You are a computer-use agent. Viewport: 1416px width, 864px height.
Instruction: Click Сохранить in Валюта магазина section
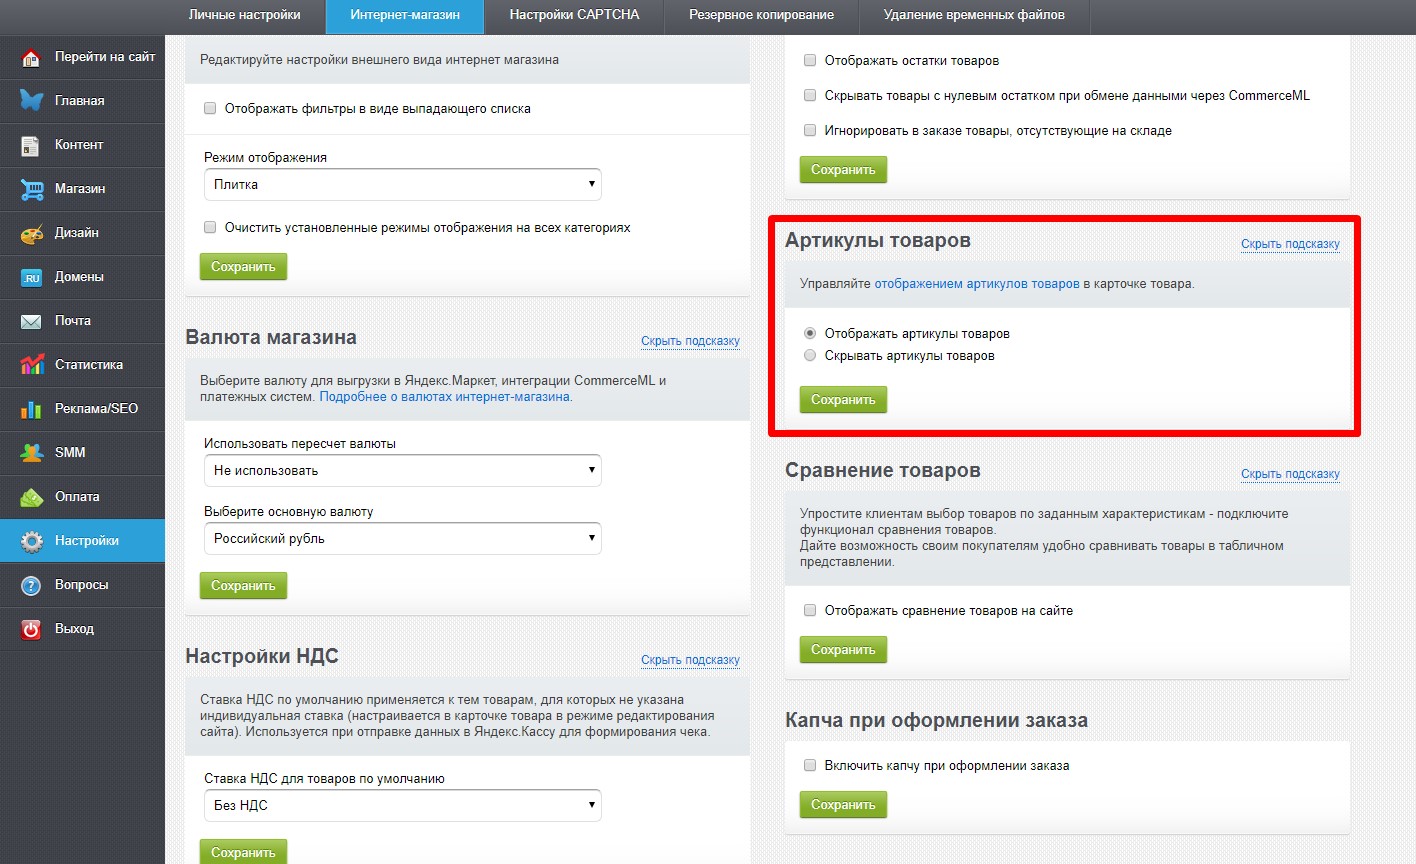(x=243, y=586)
